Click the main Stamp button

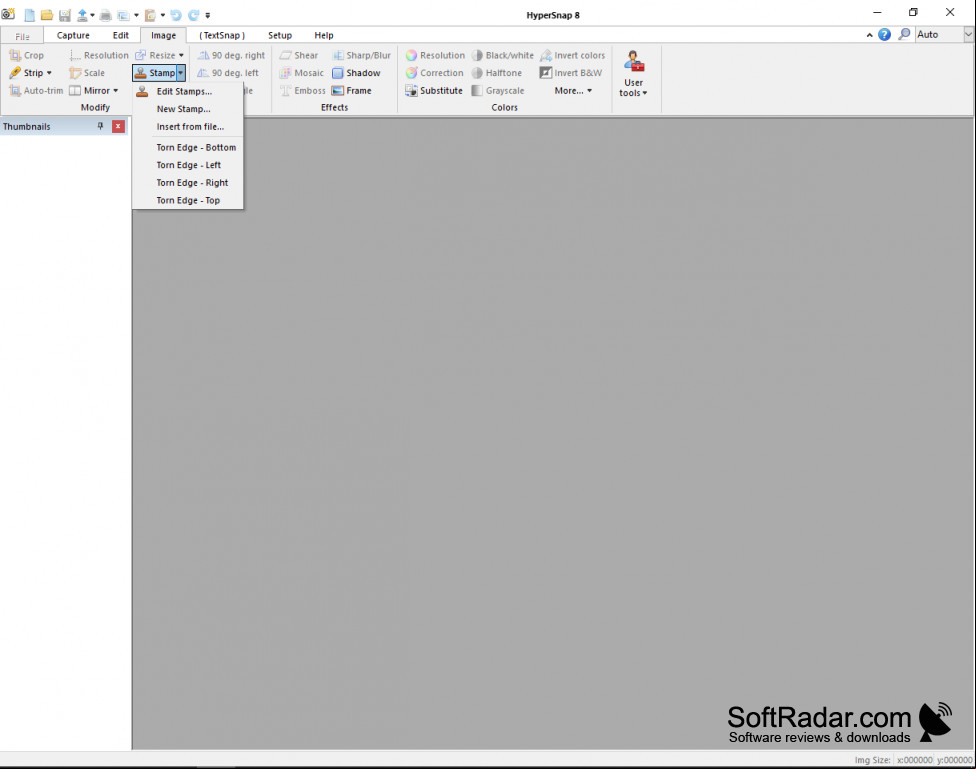[x=155, y=73]
